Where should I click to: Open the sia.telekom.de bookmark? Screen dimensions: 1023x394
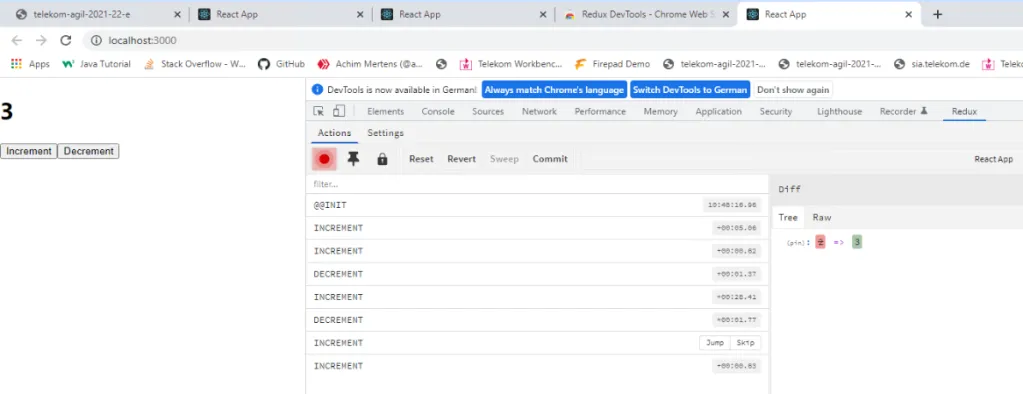pyautogui.click(x=932, y=64)
